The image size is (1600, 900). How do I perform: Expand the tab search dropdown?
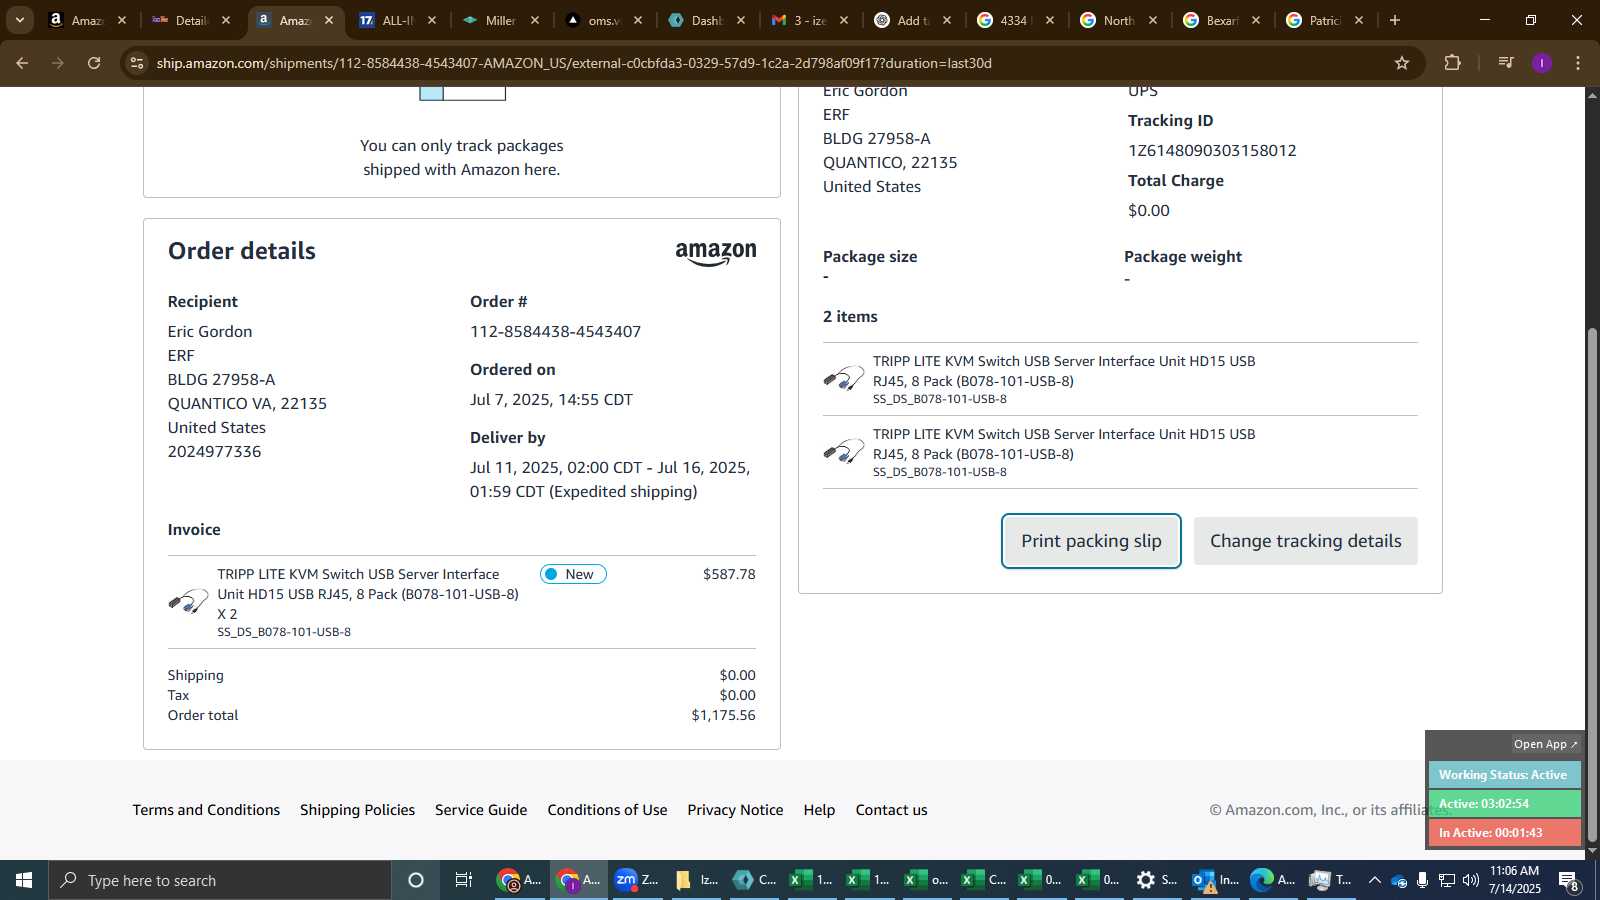[19, 20]
